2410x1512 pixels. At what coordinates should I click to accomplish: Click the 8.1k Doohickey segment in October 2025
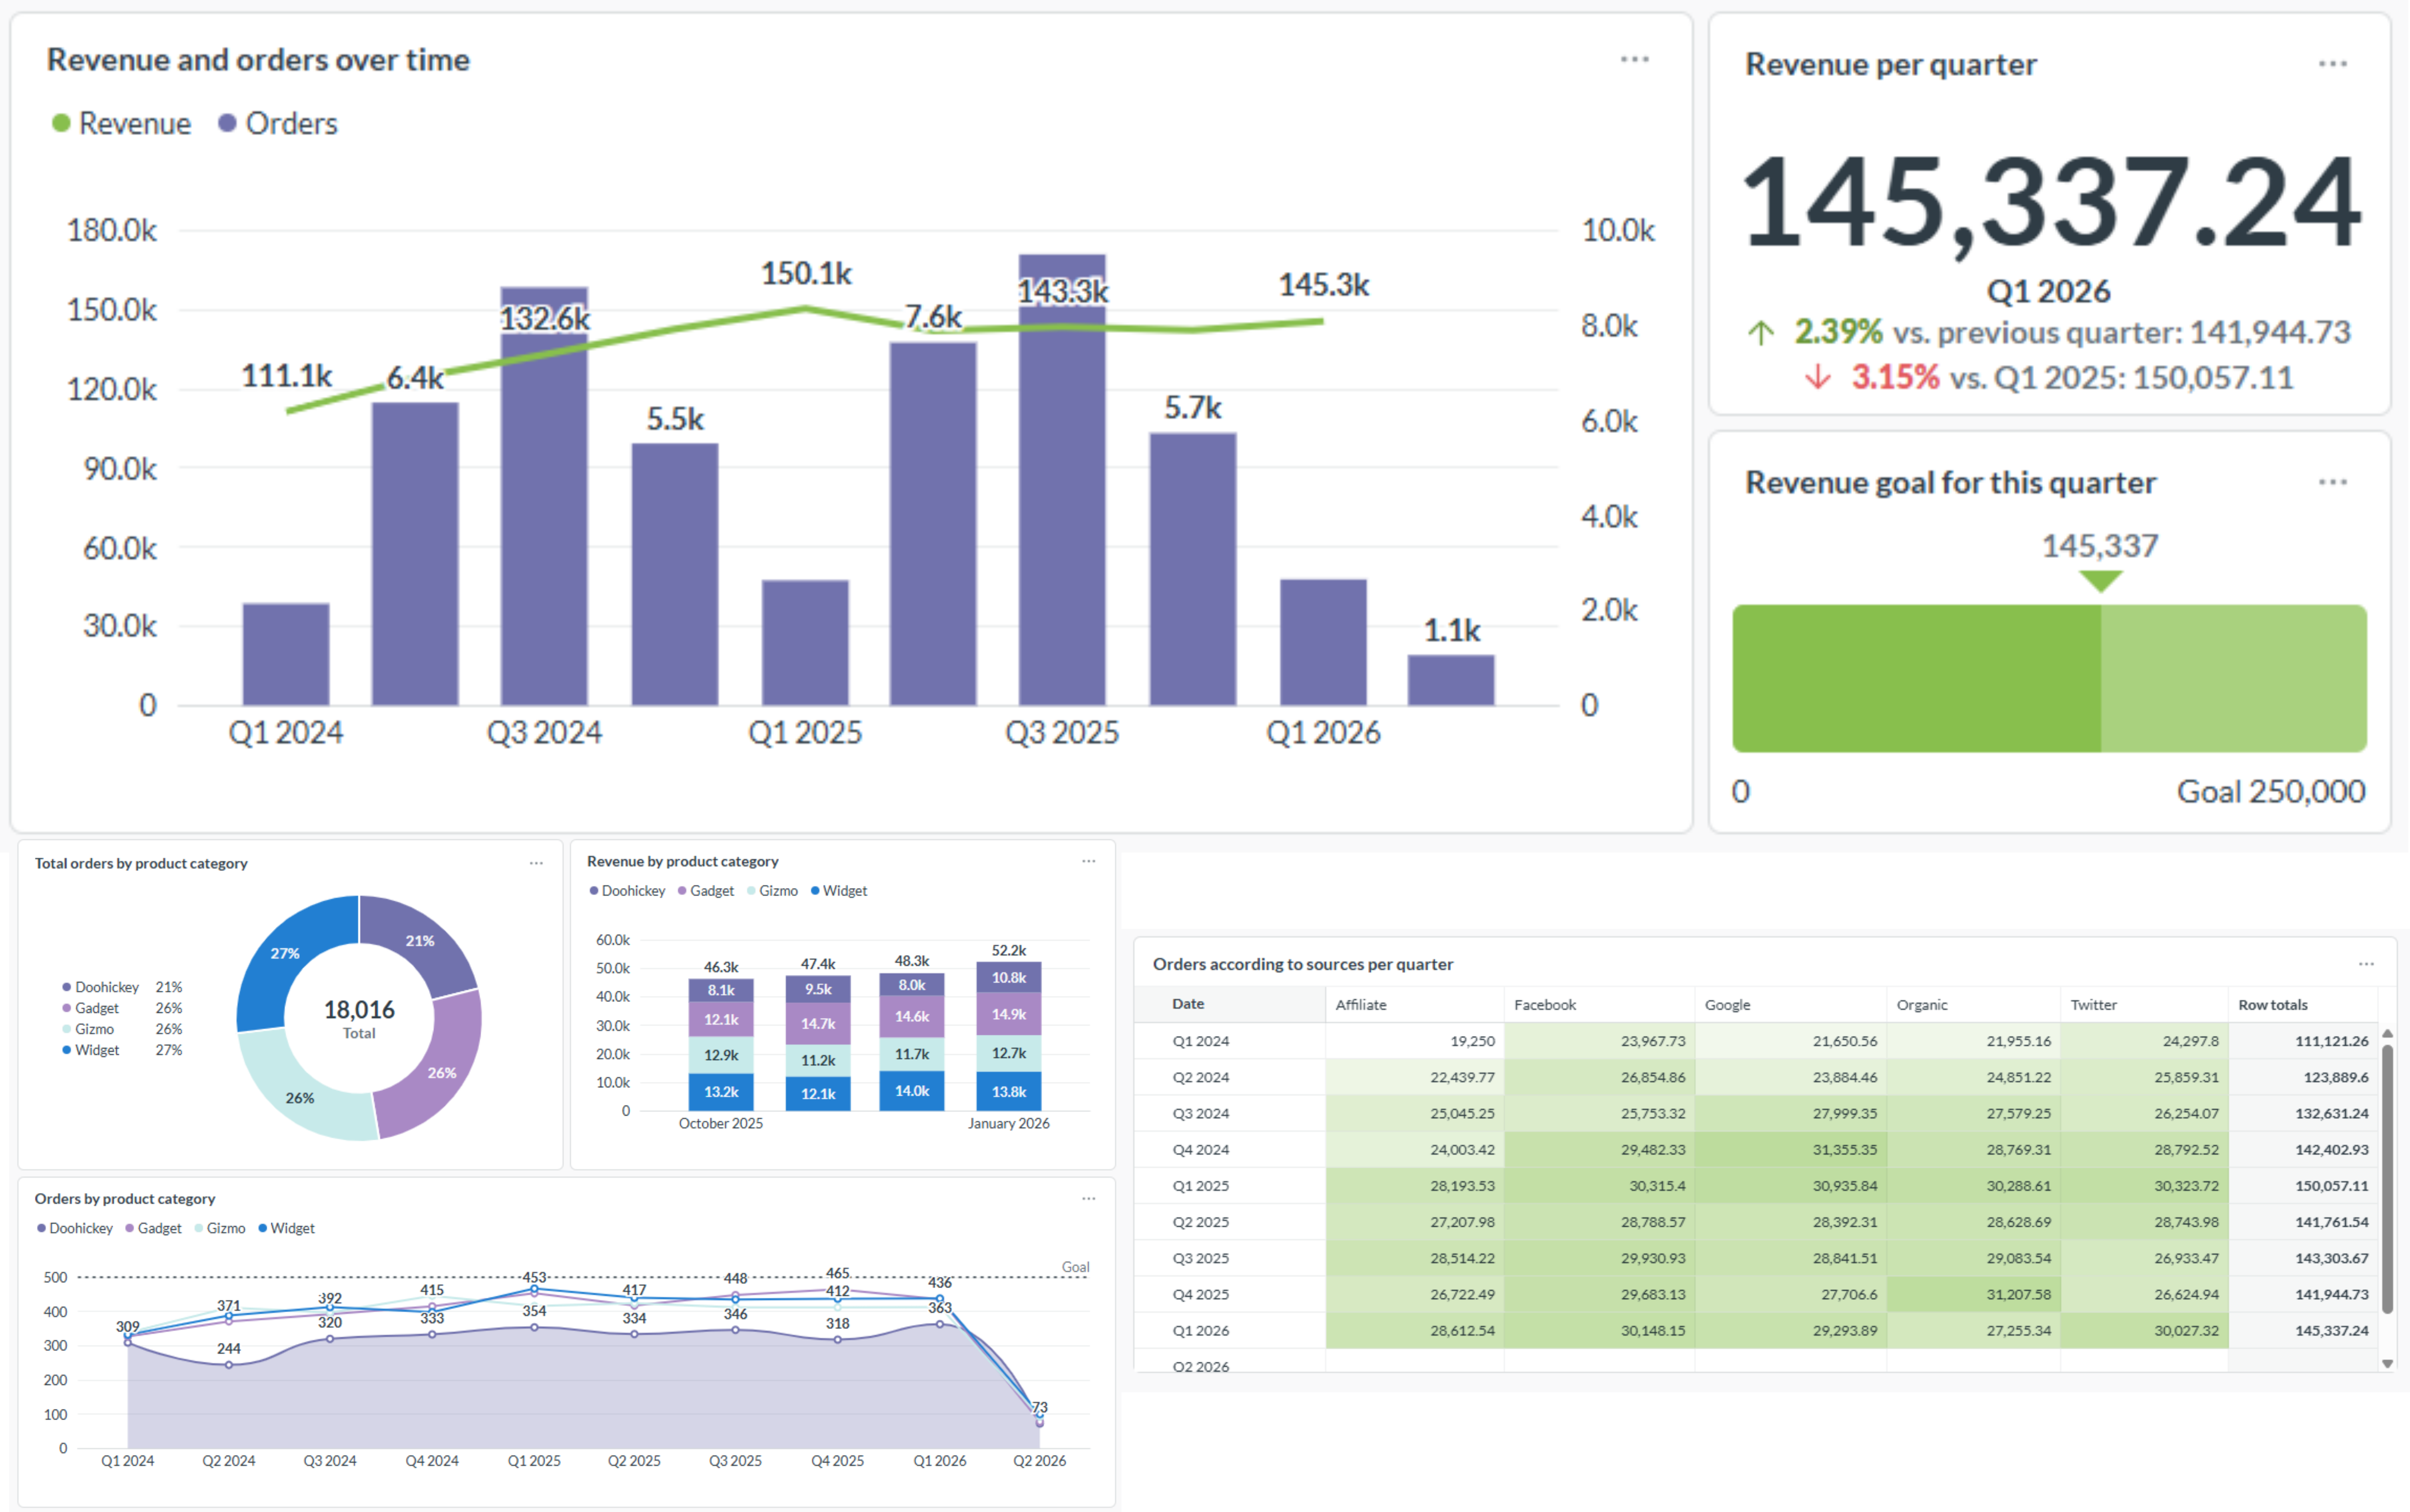[x=721, y=990]
